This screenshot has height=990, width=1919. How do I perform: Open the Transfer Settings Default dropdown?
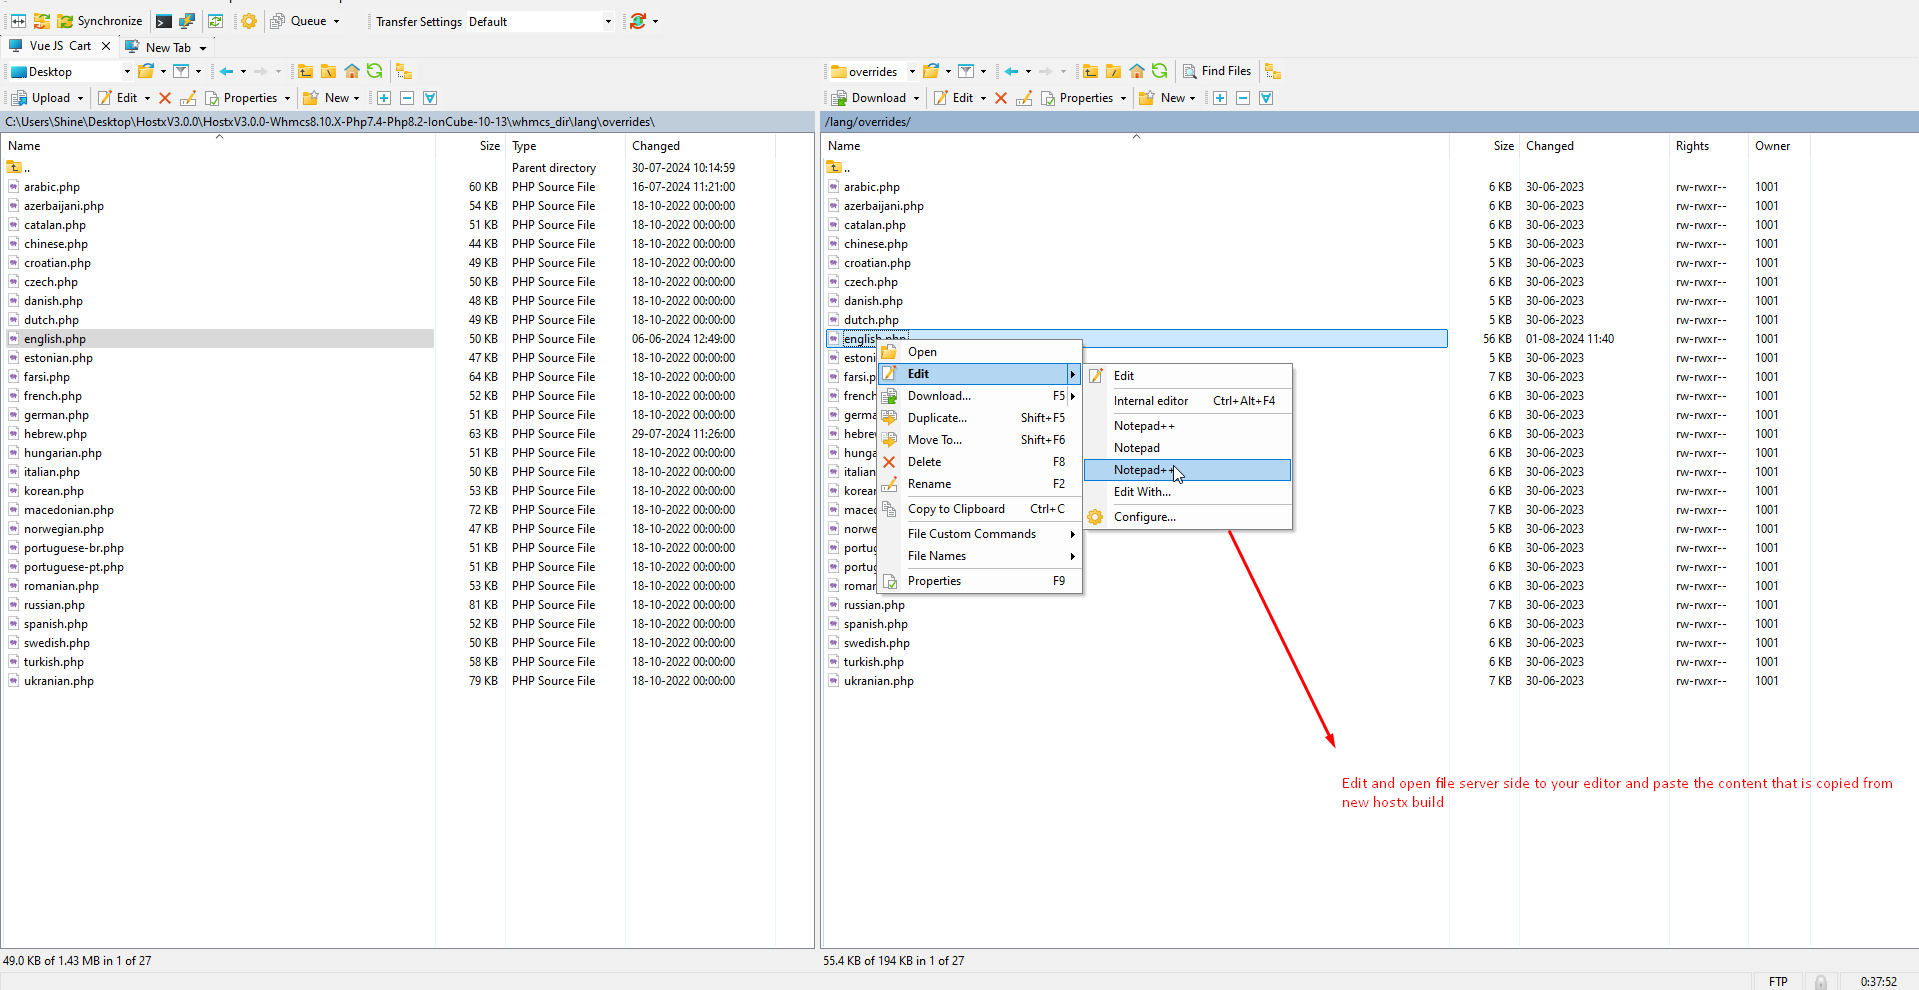(607, 21)
